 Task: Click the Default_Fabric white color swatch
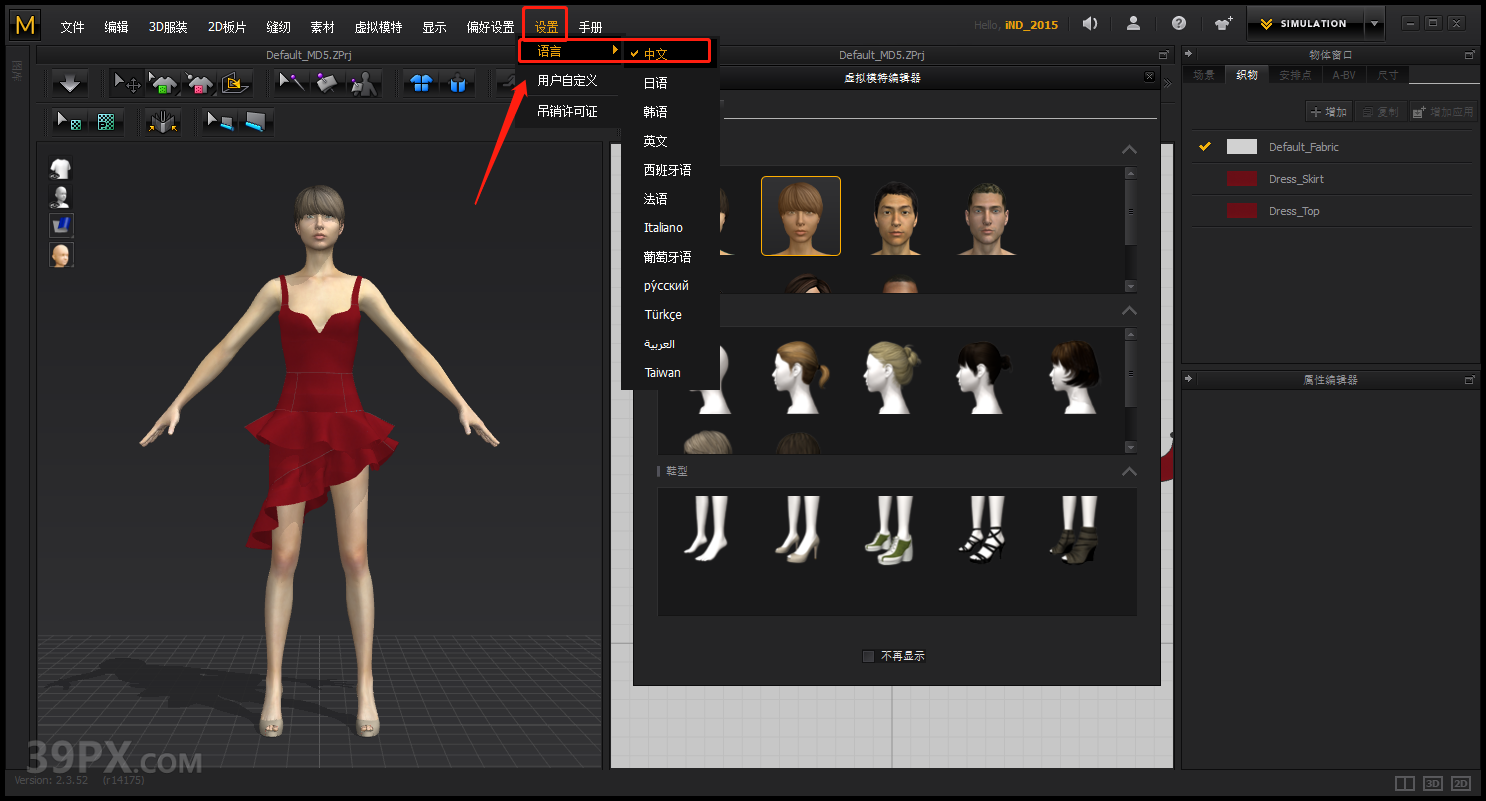(1242, 146)
